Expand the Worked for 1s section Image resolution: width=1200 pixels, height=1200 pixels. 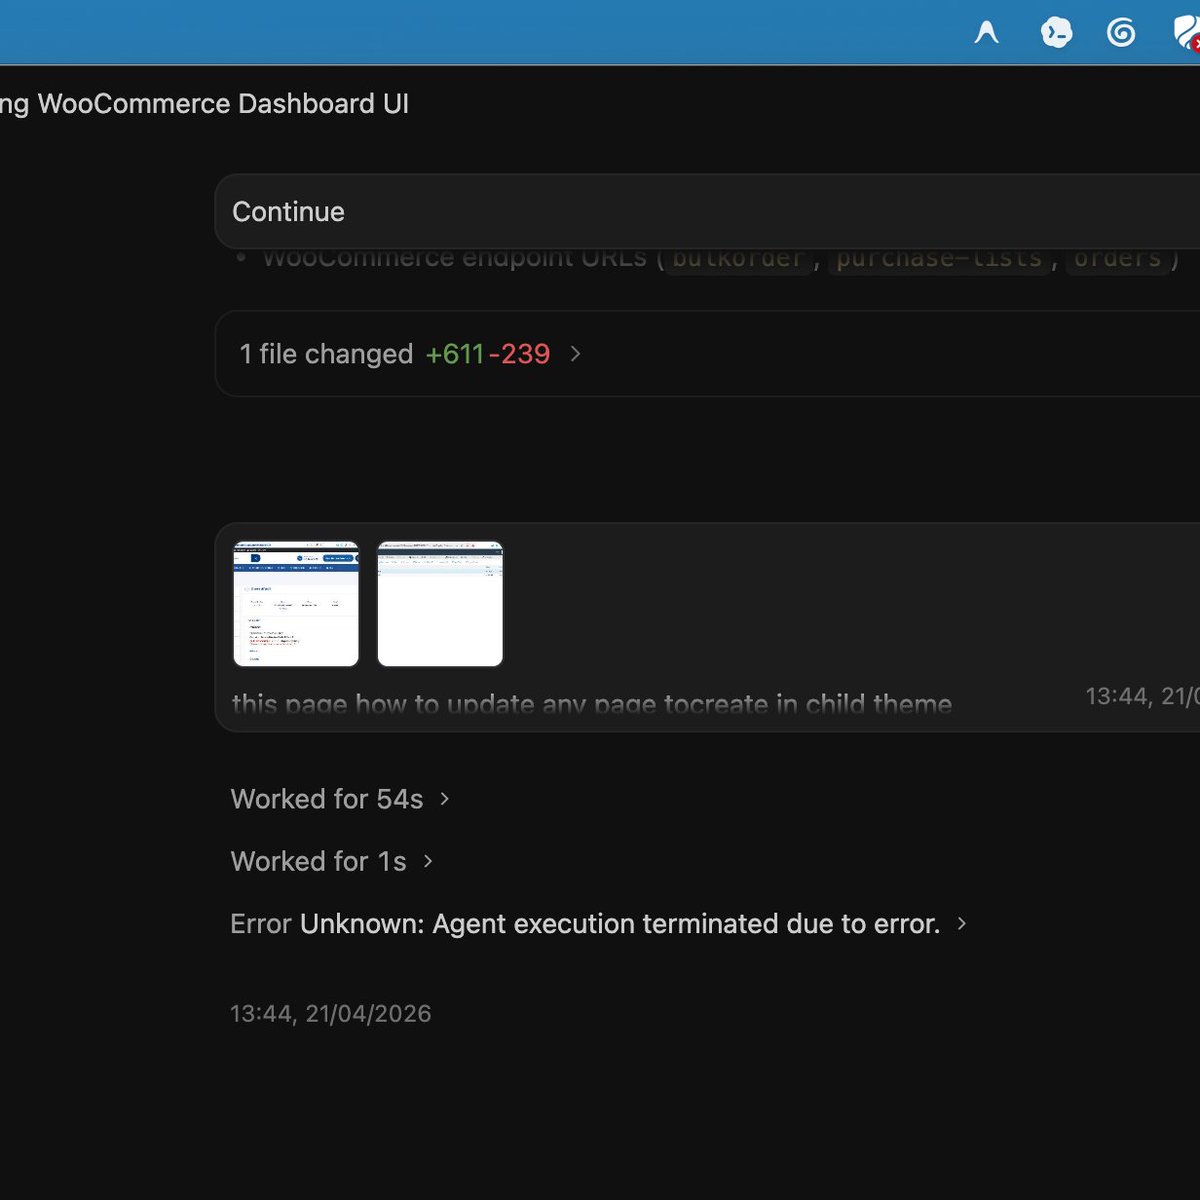[428, 861]
